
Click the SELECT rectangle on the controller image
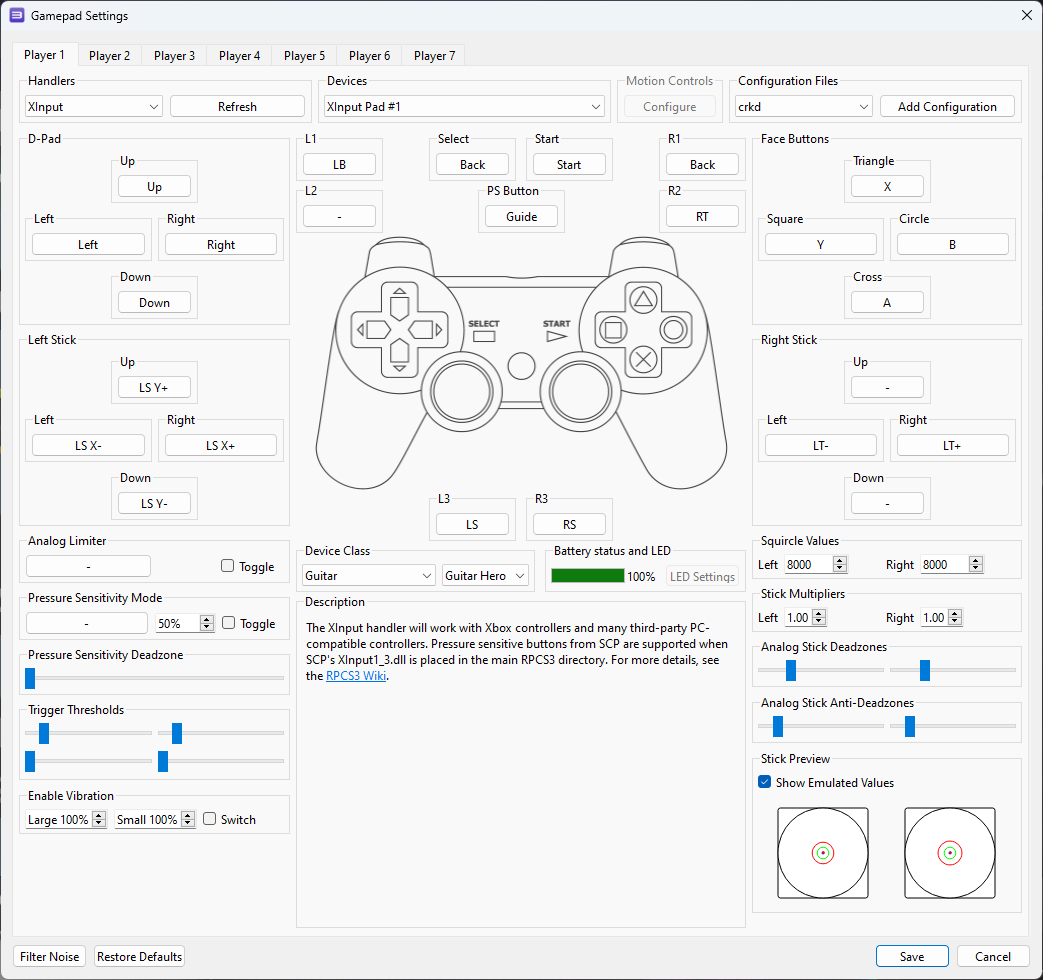[484, 337]
